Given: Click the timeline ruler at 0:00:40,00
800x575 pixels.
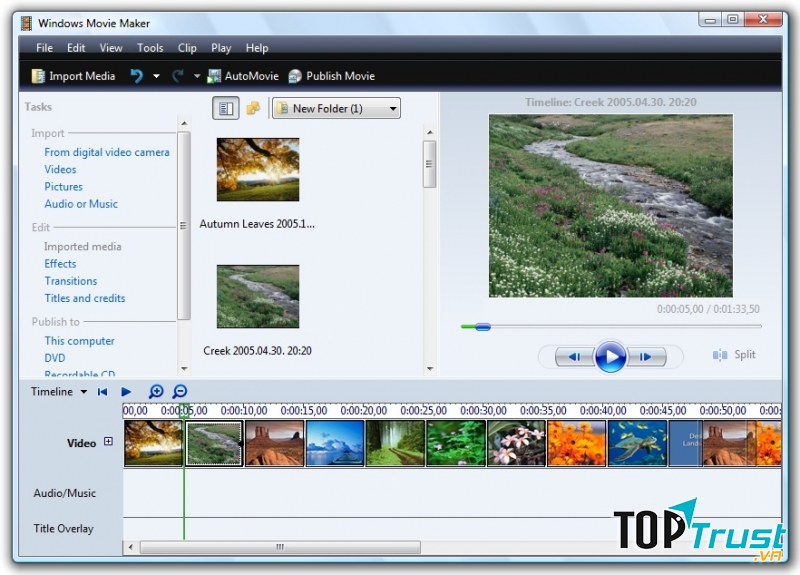Looking at the screenshot, I should (604, 411).
